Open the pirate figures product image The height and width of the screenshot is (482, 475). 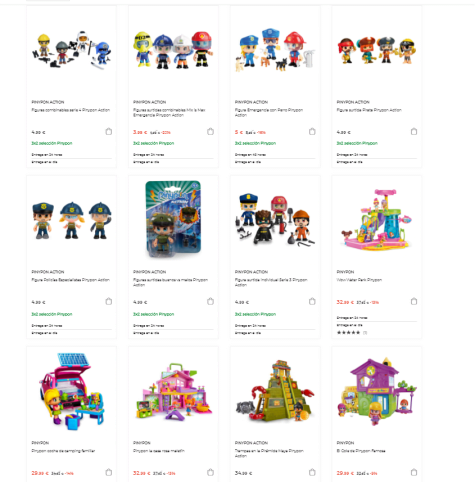coord(376,50)
